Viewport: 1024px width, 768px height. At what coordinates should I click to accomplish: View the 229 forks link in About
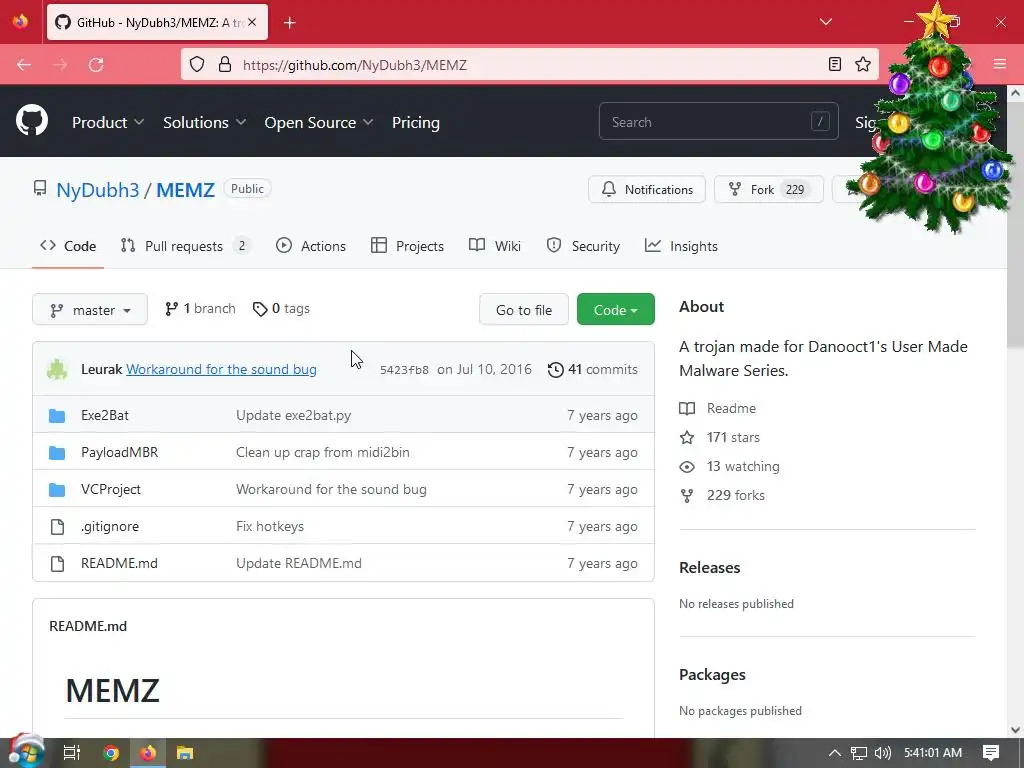coord(722,495)
